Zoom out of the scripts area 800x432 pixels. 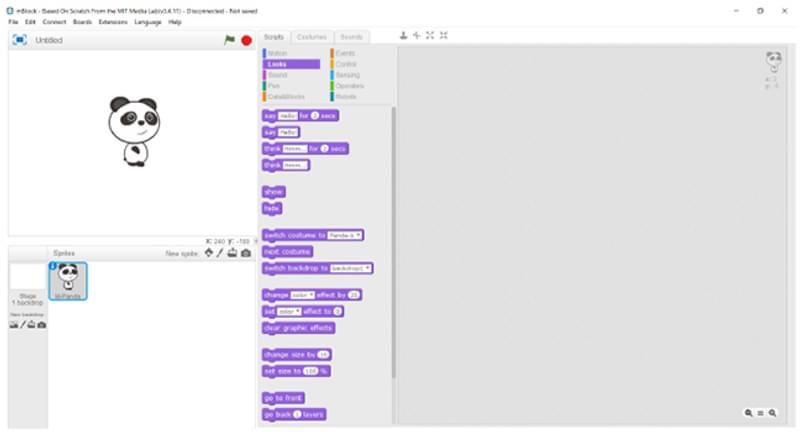coord(748,413)
